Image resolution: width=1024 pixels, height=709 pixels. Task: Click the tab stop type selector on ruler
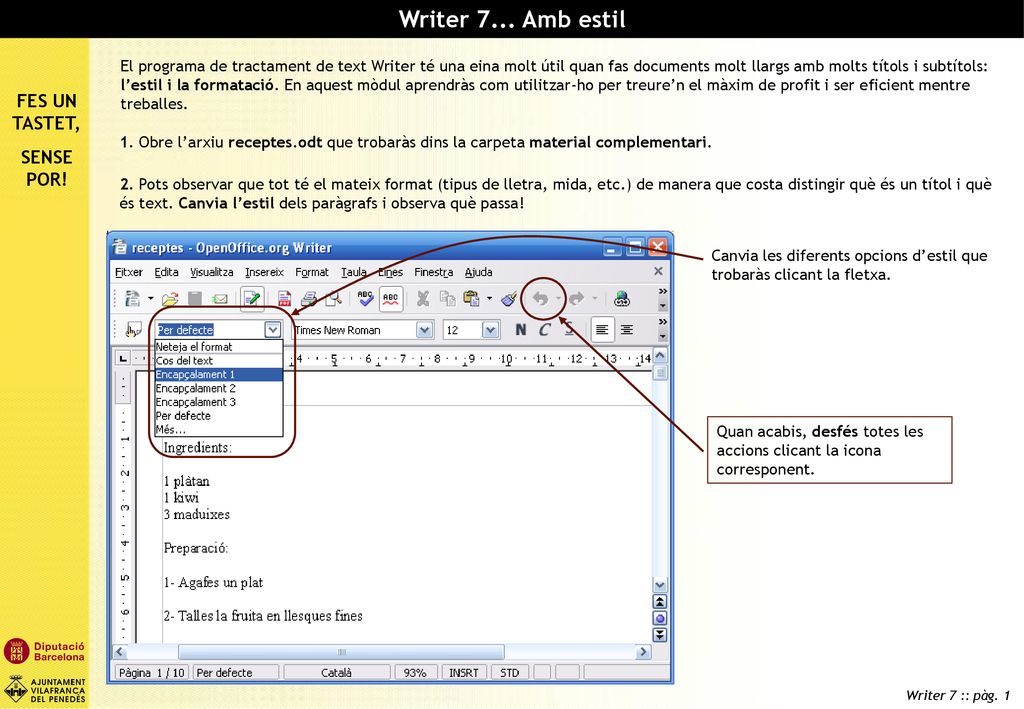coord(123,358)
